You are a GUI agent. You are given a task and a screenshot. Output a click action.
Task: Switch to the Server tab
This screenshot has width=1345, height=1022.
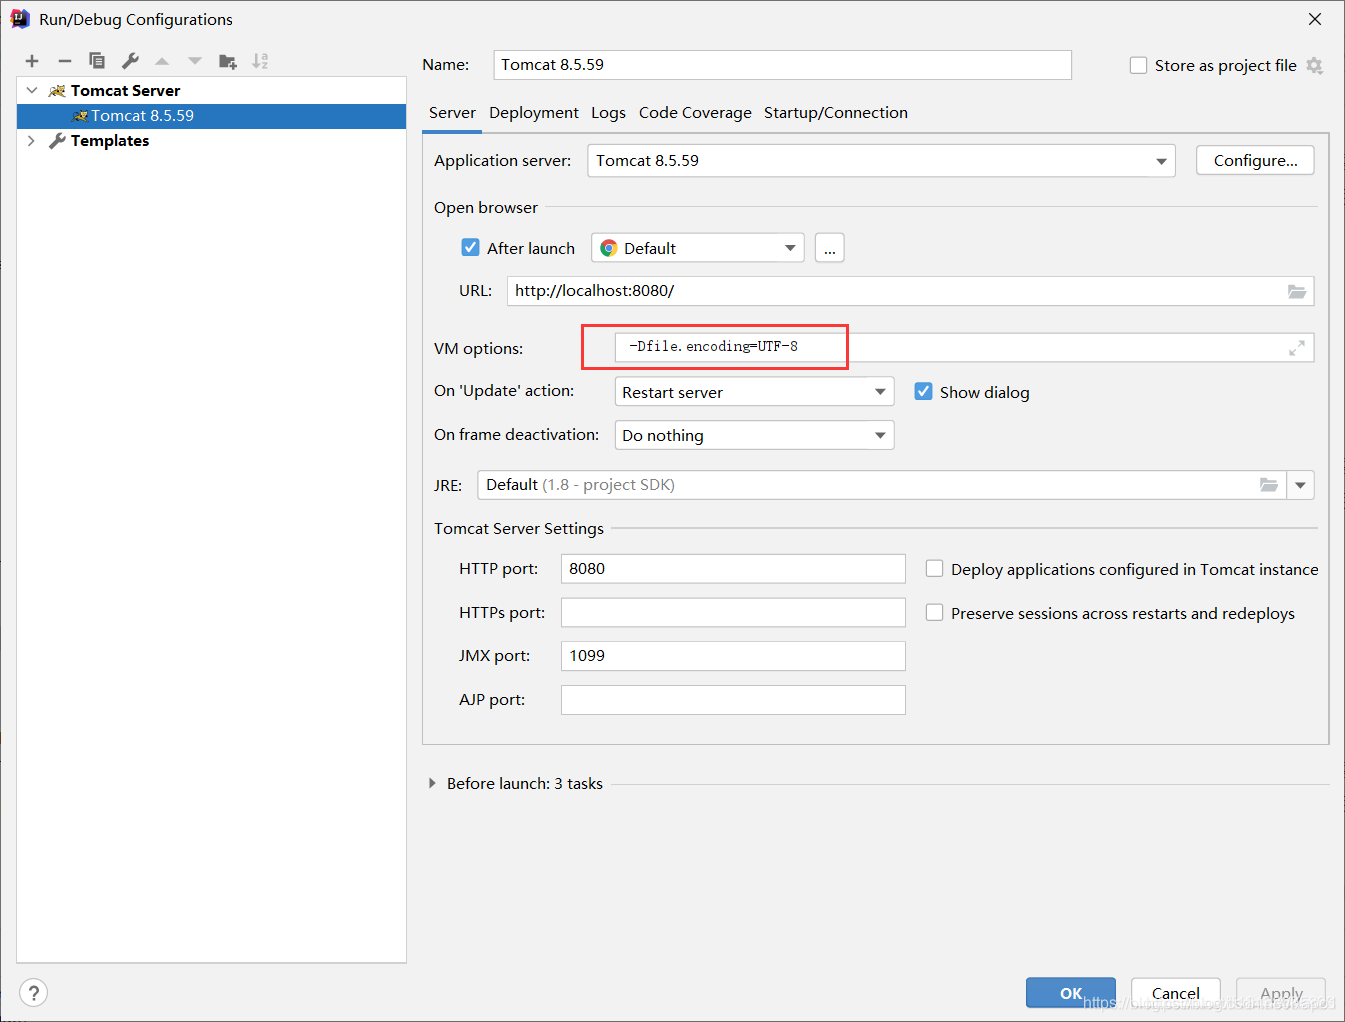452,113
